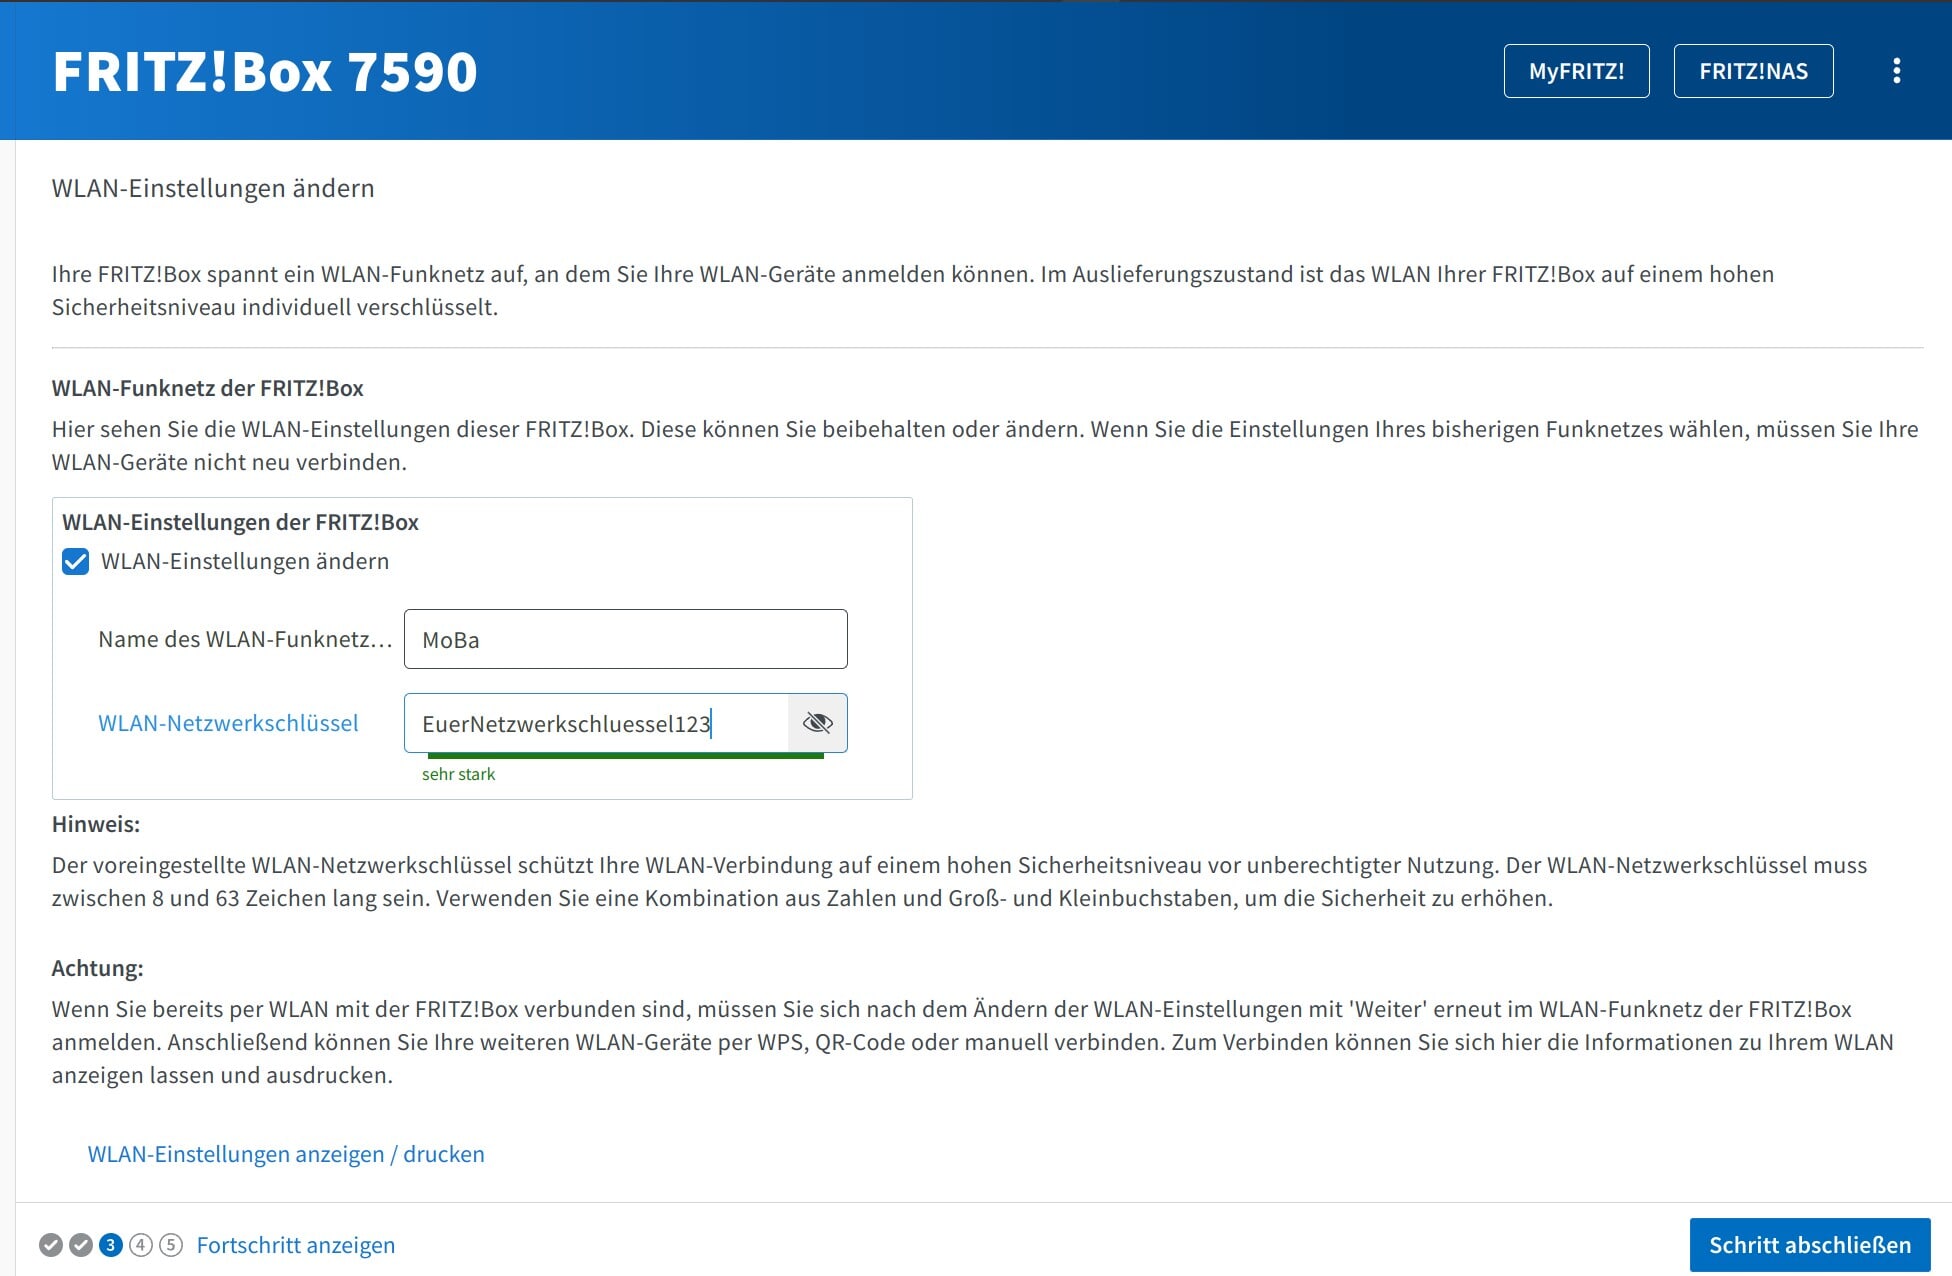Image resolution: width=1952 pixels, height=1276 pixels.
Task: Click the first completed step checkmark
Action: coord(51,1245)
